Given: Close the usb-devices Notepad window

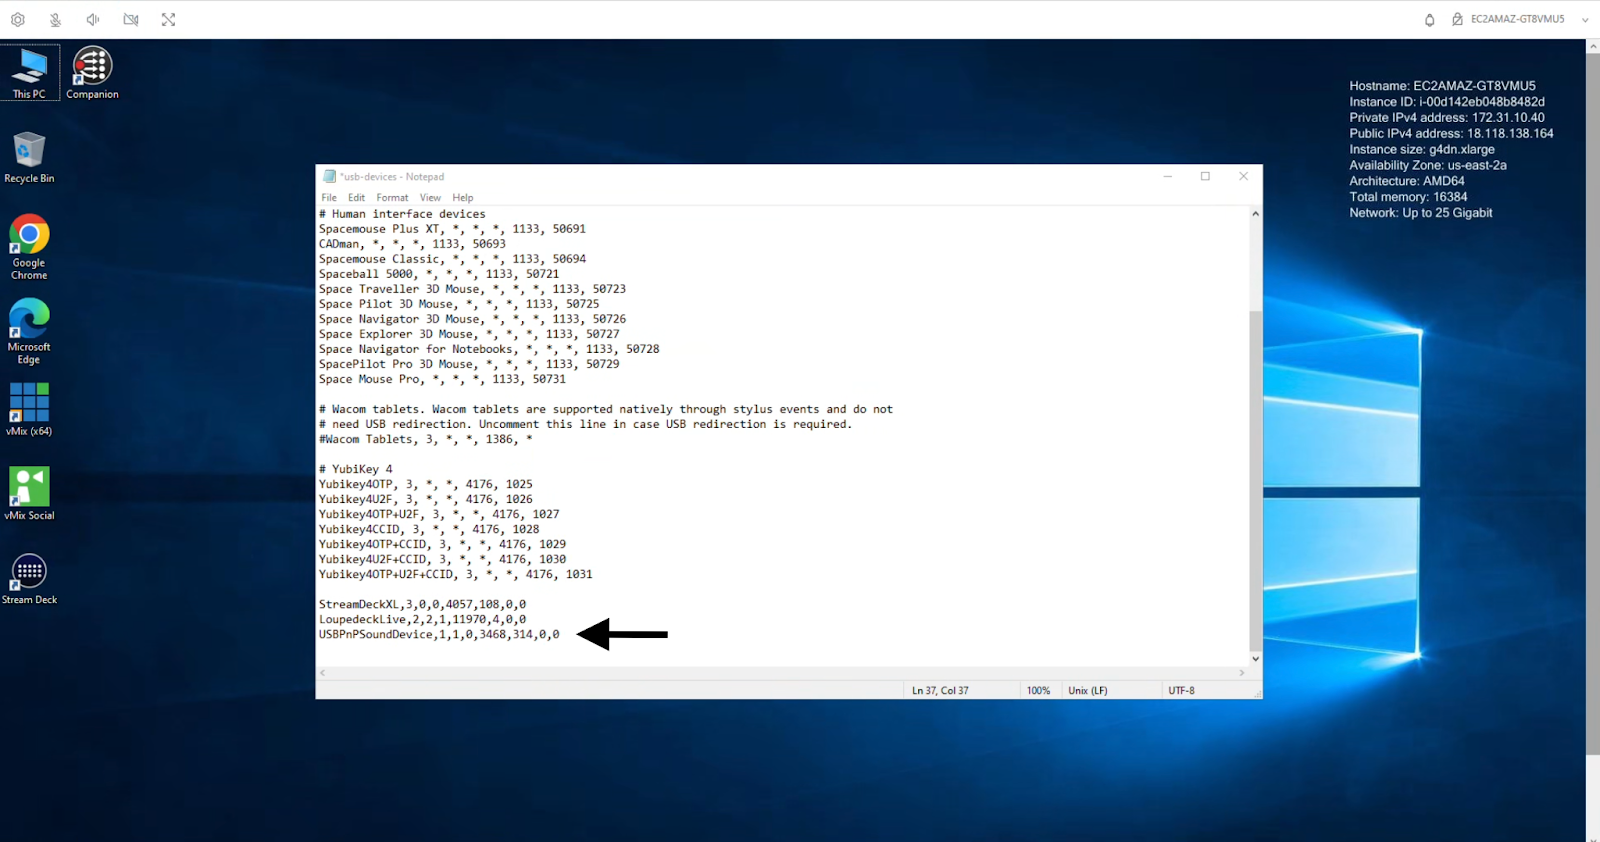Looking at the screenshot, I should point(1243,177).
